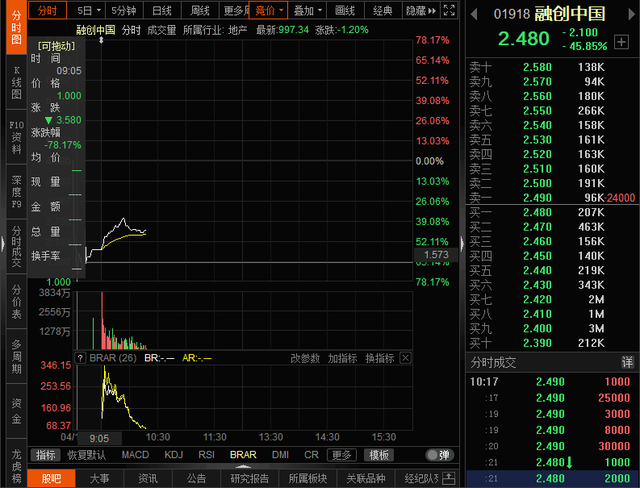Select the CR indicator
The image size is (640, 488).
coord(311,455)
